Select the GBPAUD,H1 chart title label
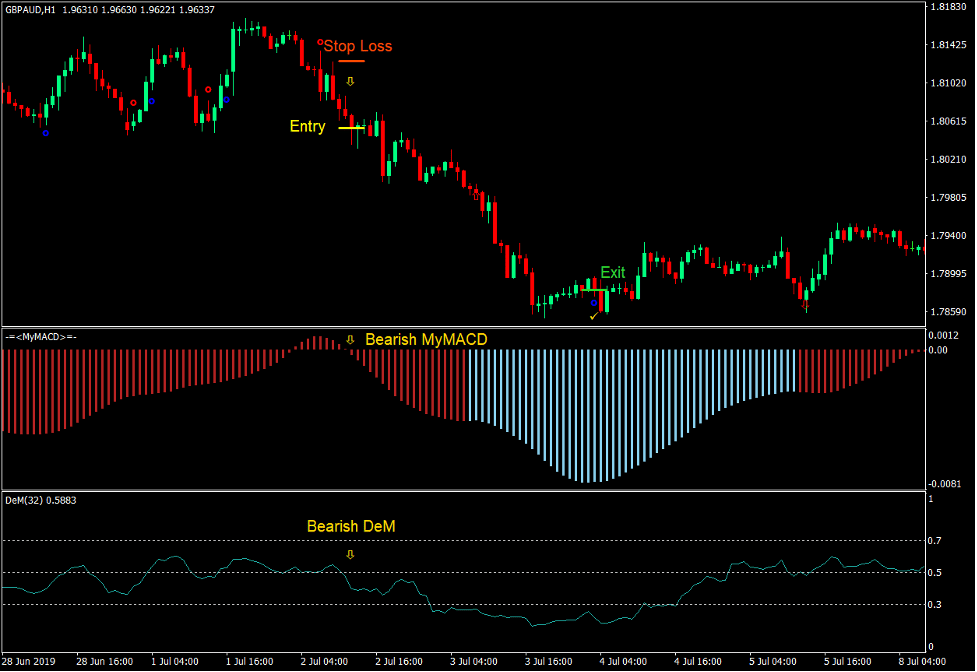Screen dimensions: 977x672 30,8
